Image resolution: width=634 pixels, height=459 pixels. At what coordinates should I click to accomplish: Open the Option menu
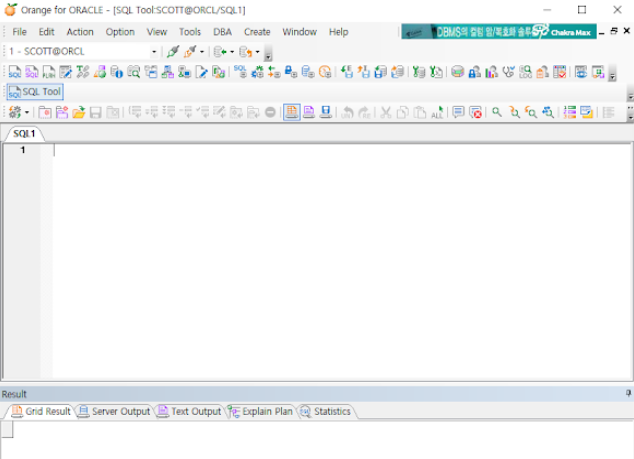tap(120, 32)
